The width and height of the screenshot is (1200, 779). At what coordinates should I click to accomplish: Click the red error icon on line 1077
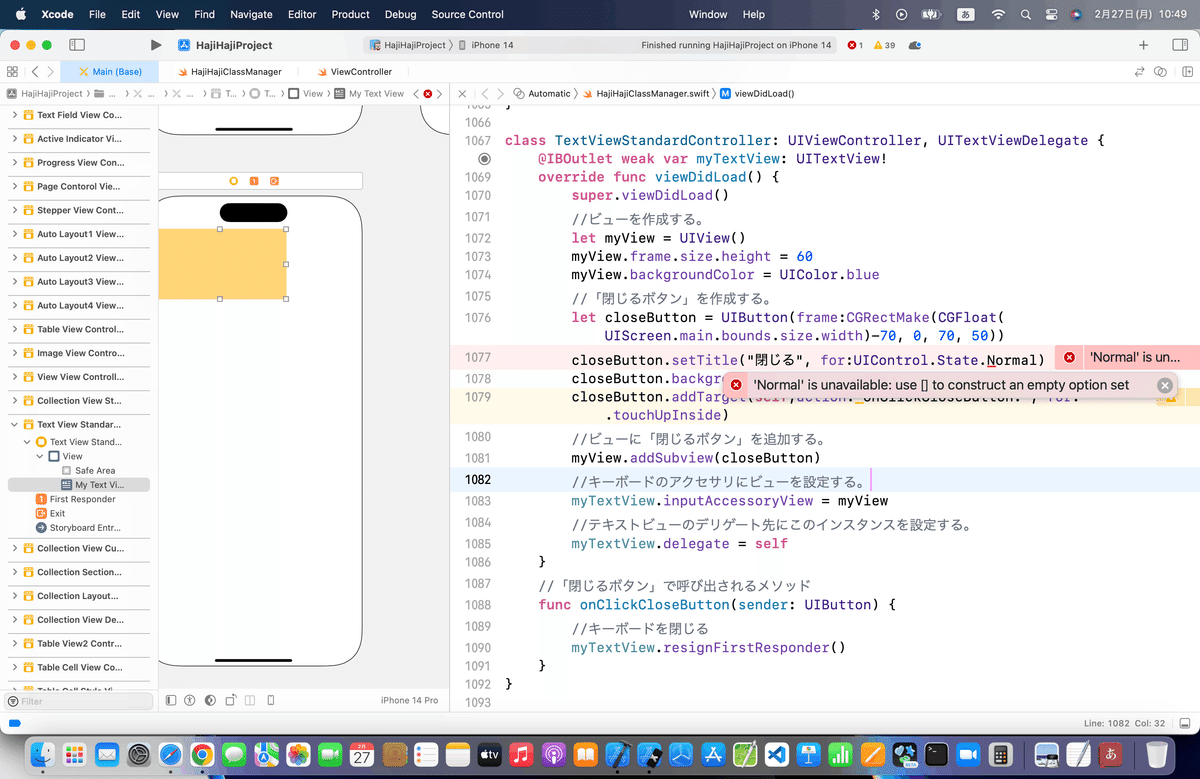click(1069, 357)
